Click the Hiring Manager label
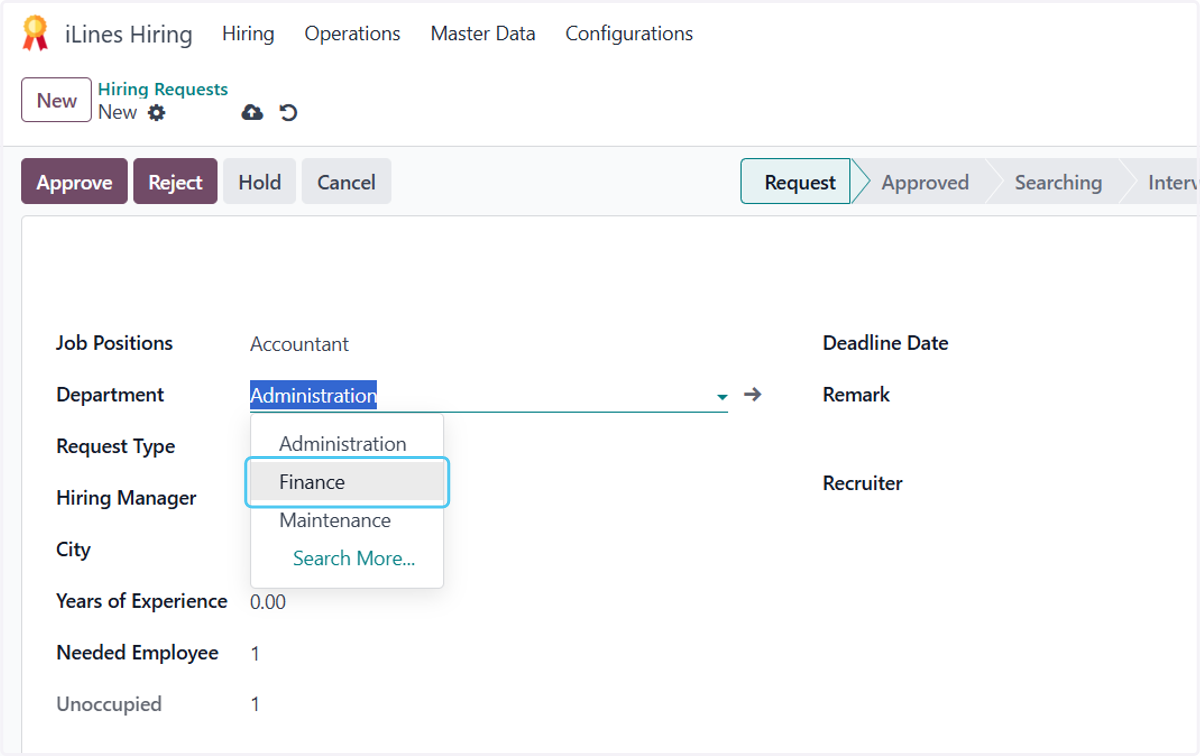The width and height of the screenshot is (1200, 756). (x=126, y=498)
